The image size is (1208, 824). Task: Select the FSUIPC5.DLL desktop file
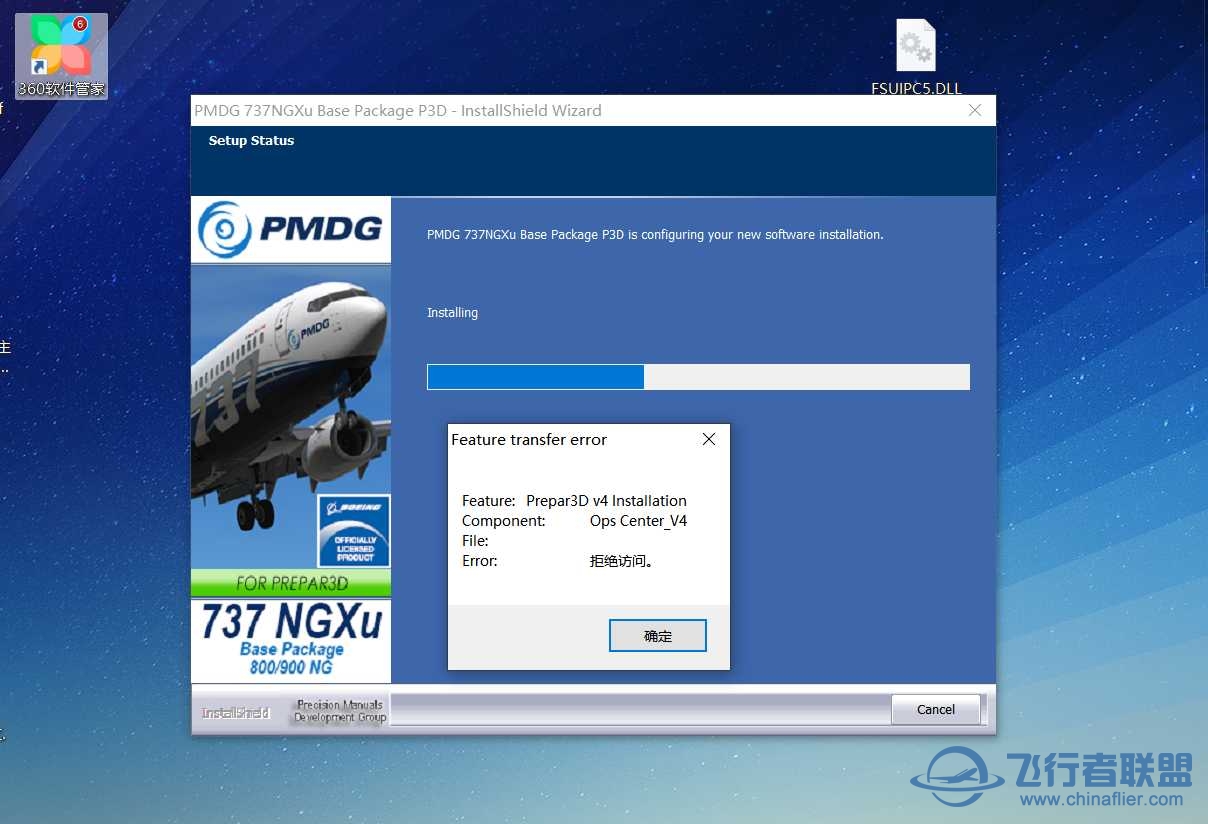(916, 57)
